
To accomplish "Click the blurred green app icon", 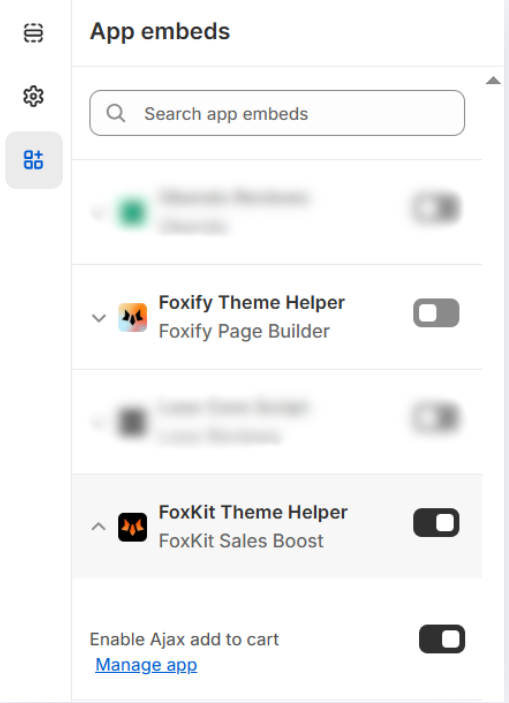I will click(x=132, y=212).
